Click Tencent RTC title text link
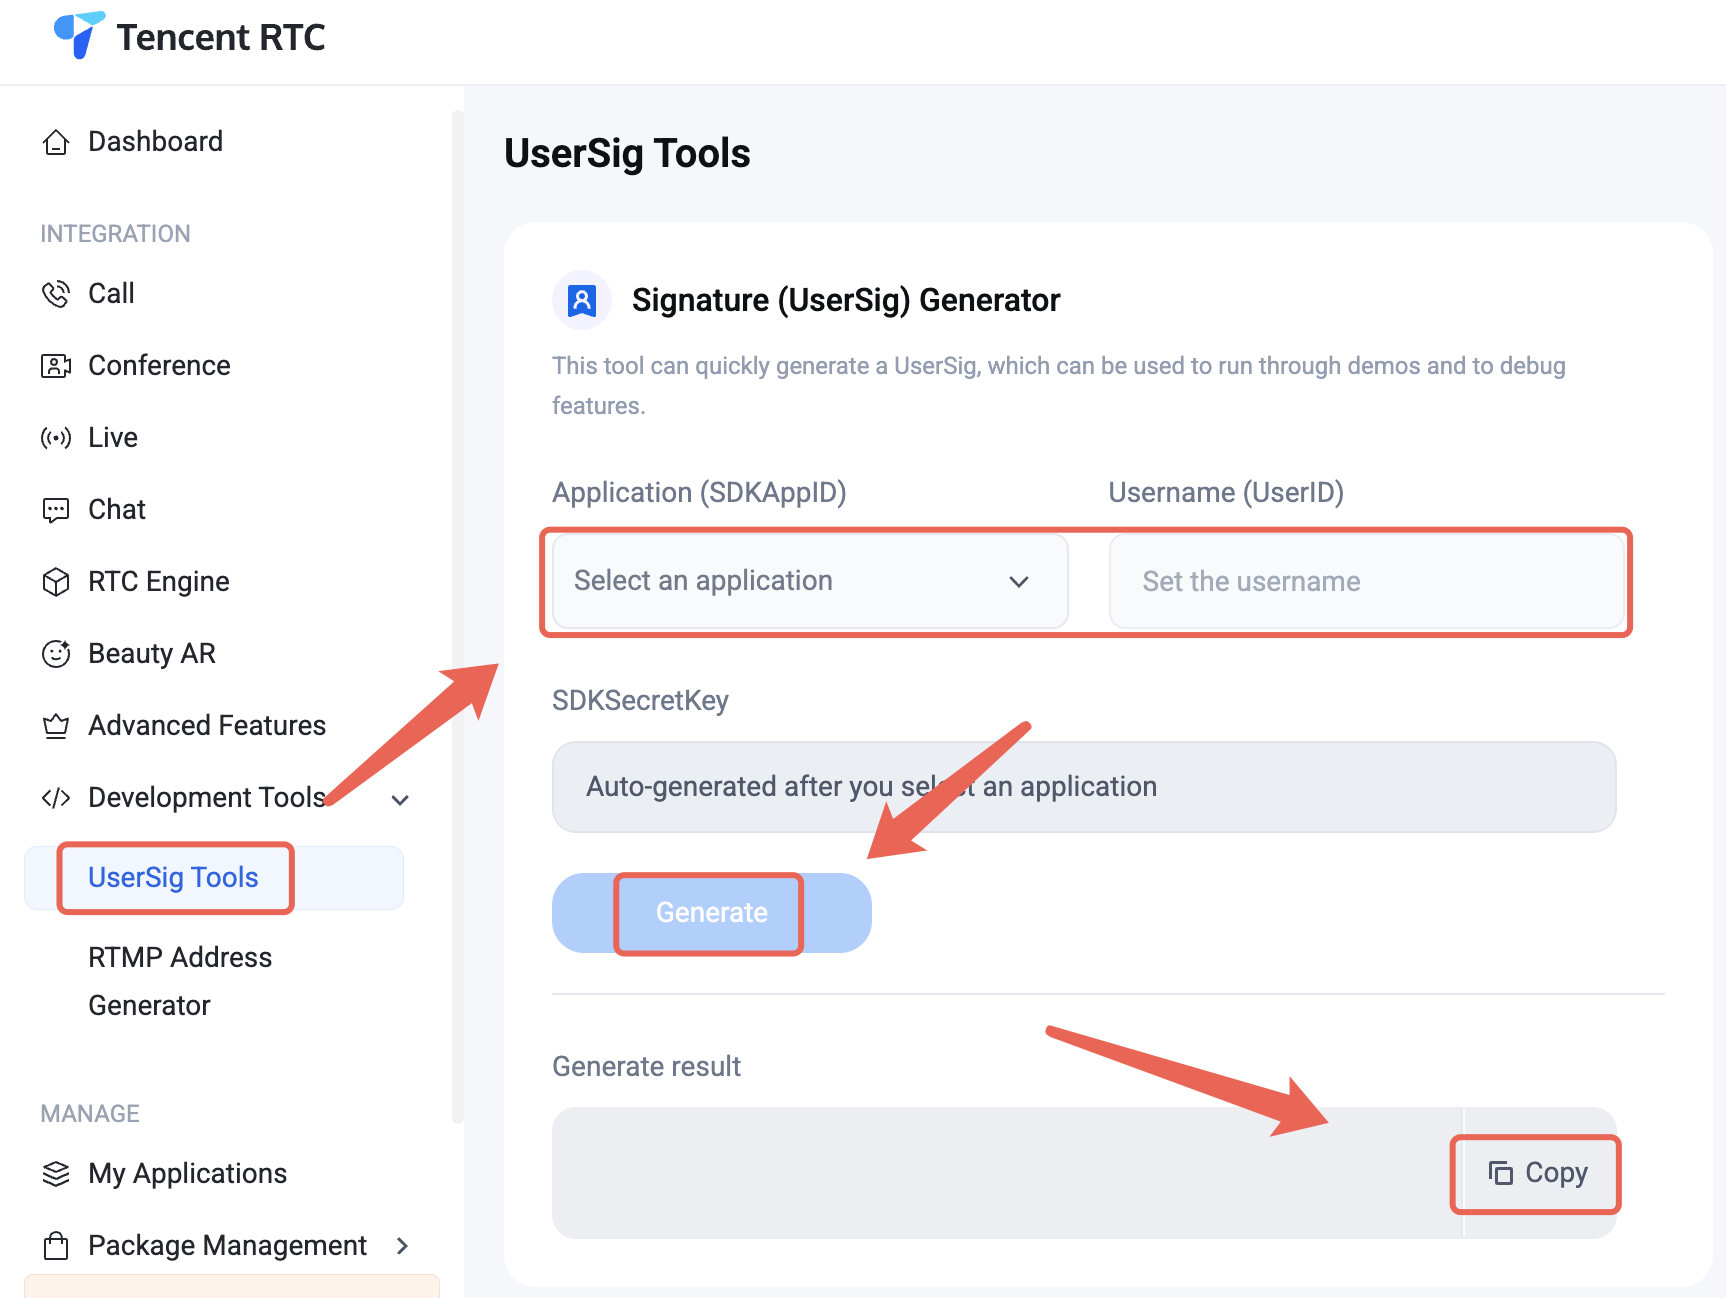Viewport: 1726px width, 1298px height. [x=221, y=37]
